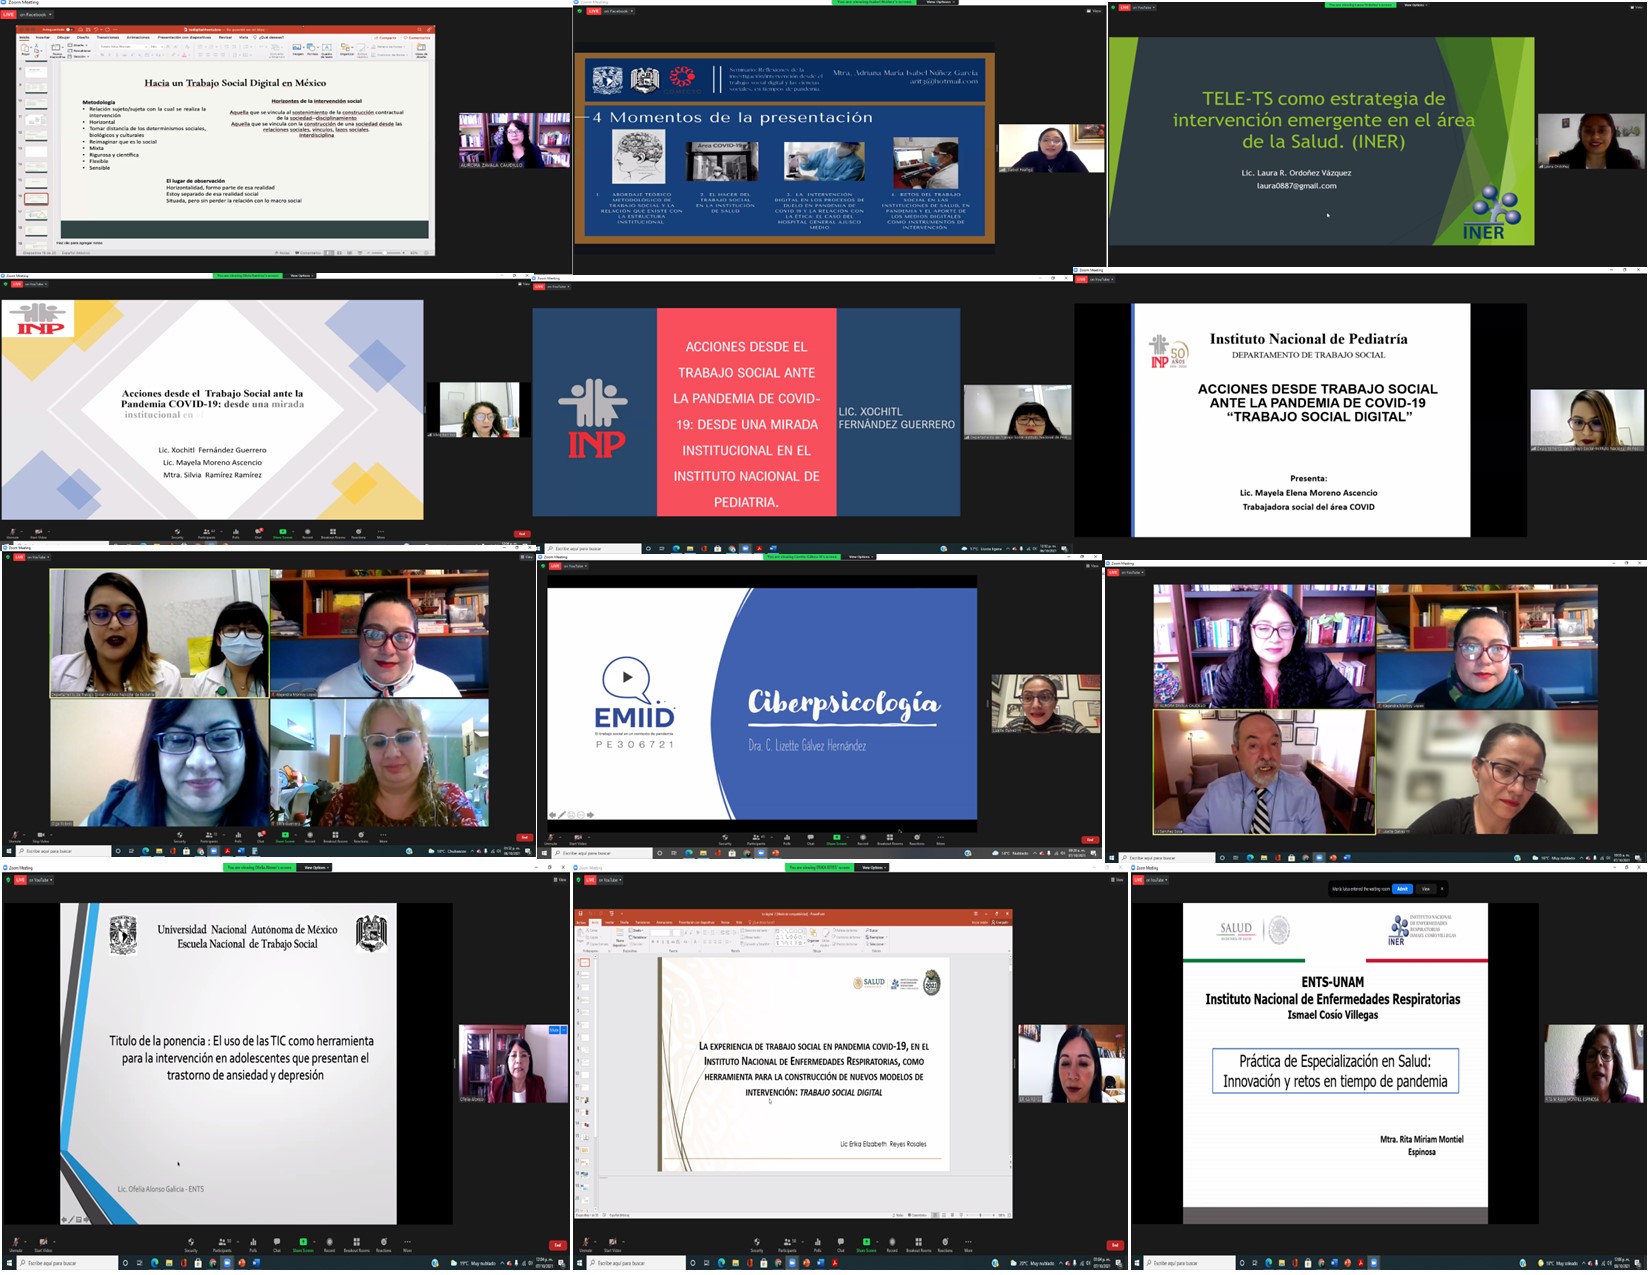Image resolution: width=1650 pixels, height=1275 pixels.
Task: Adjust zoom slider in Erika Reyes PowerPoint status bar
Action: (x=980, y=1215)
